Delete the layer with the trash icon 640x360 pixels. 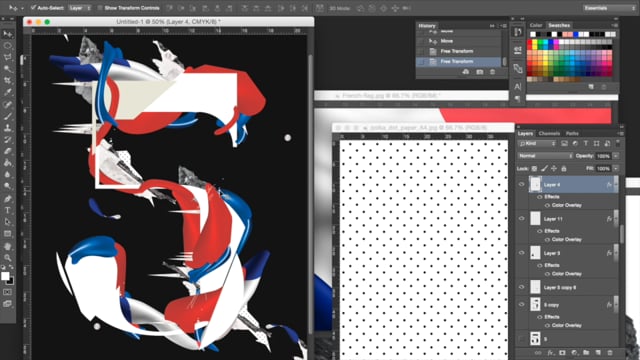click(x=610, y=353)
